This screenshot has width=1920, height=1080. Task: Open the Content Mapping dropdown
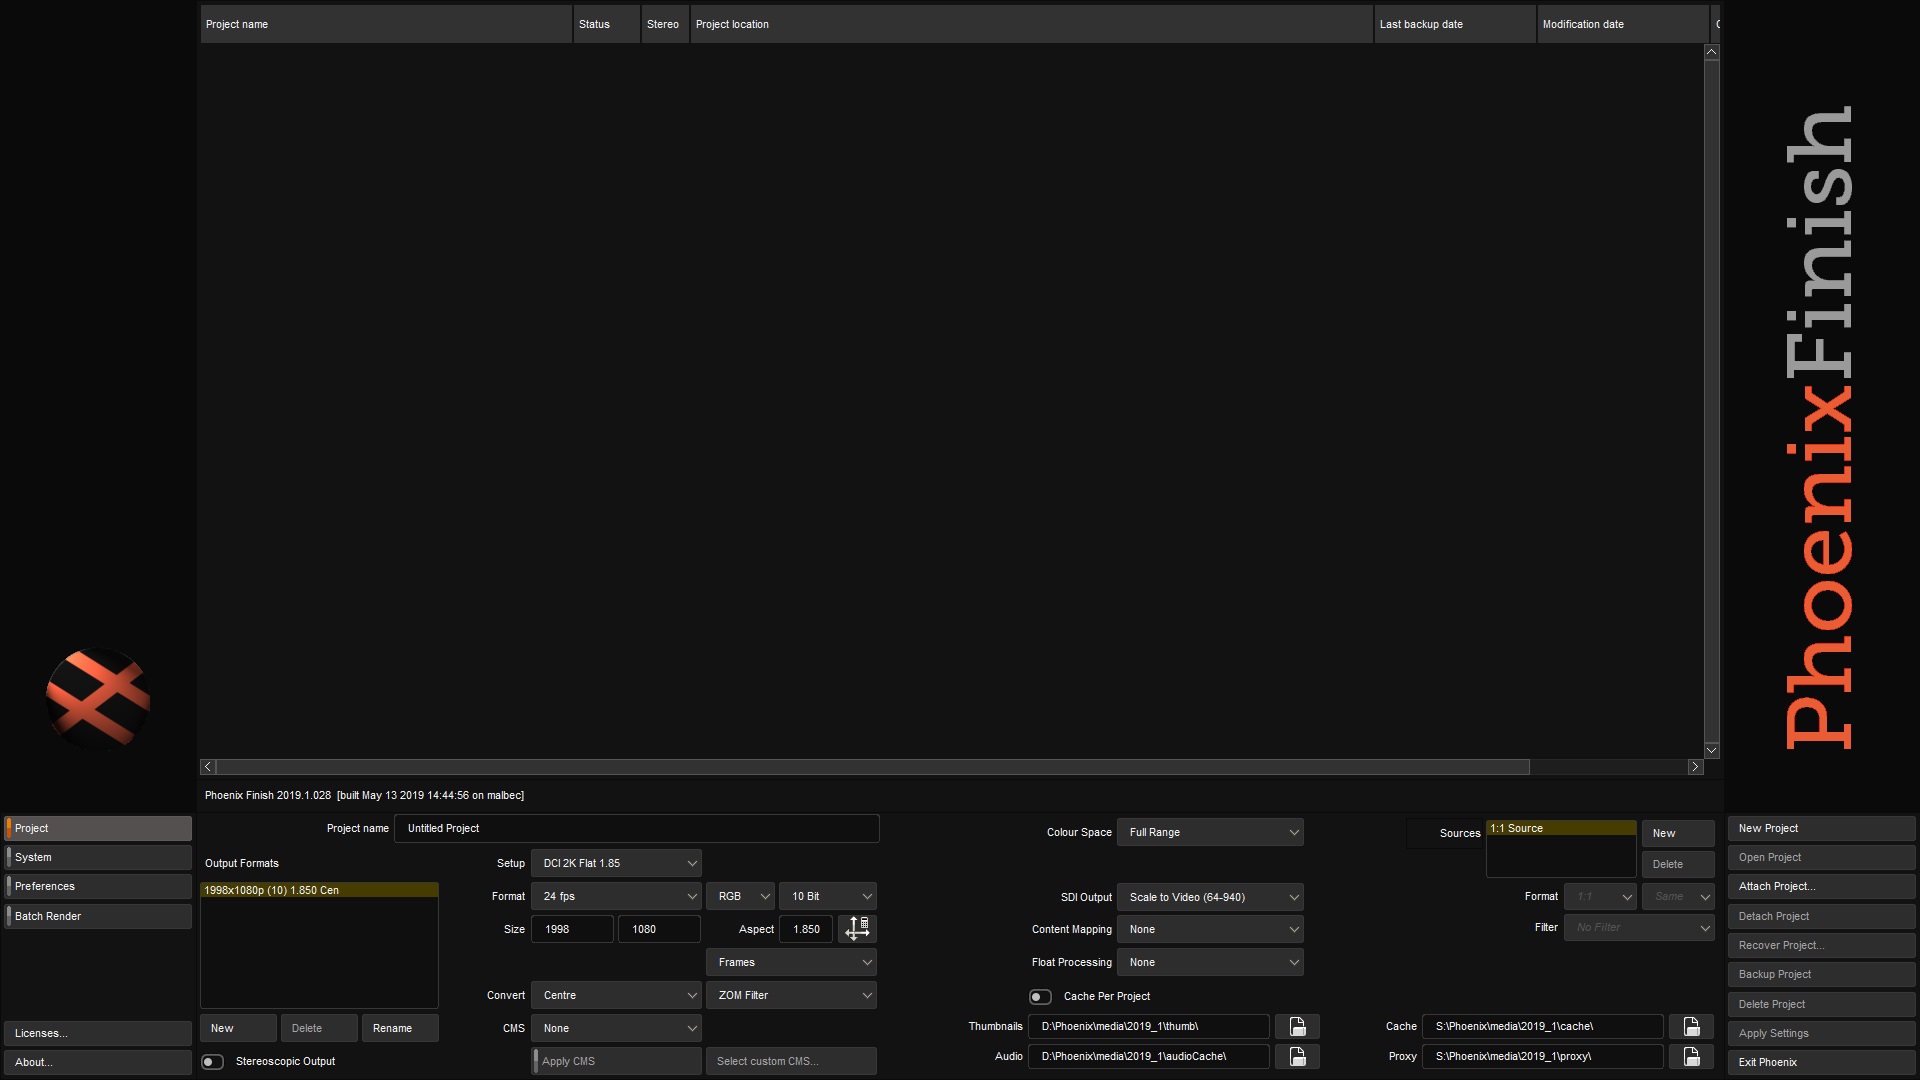pyautogui.click(x=1210, y=929)
